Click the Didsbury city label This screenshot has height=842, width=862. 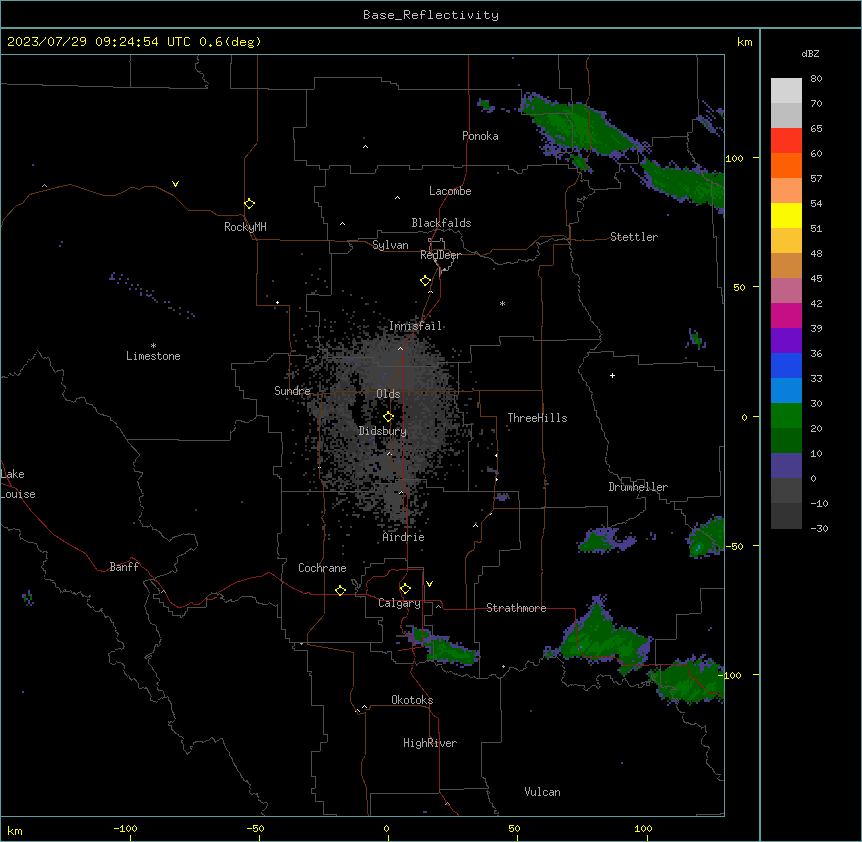click(383, 431)
